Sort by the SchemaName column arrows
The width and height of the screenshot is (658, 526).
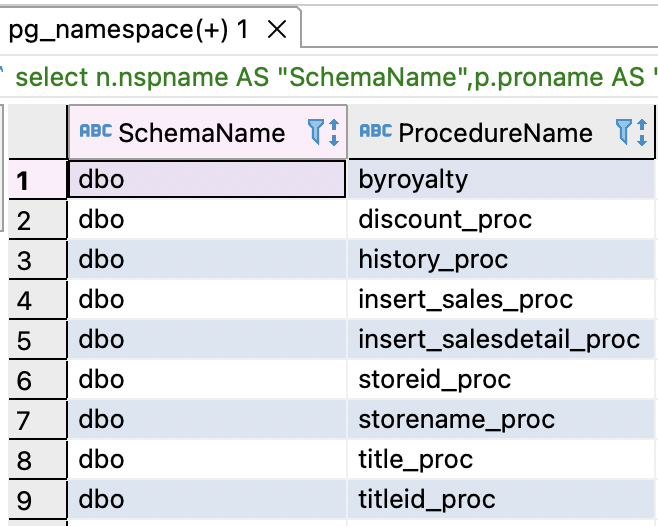click(334, 132)
